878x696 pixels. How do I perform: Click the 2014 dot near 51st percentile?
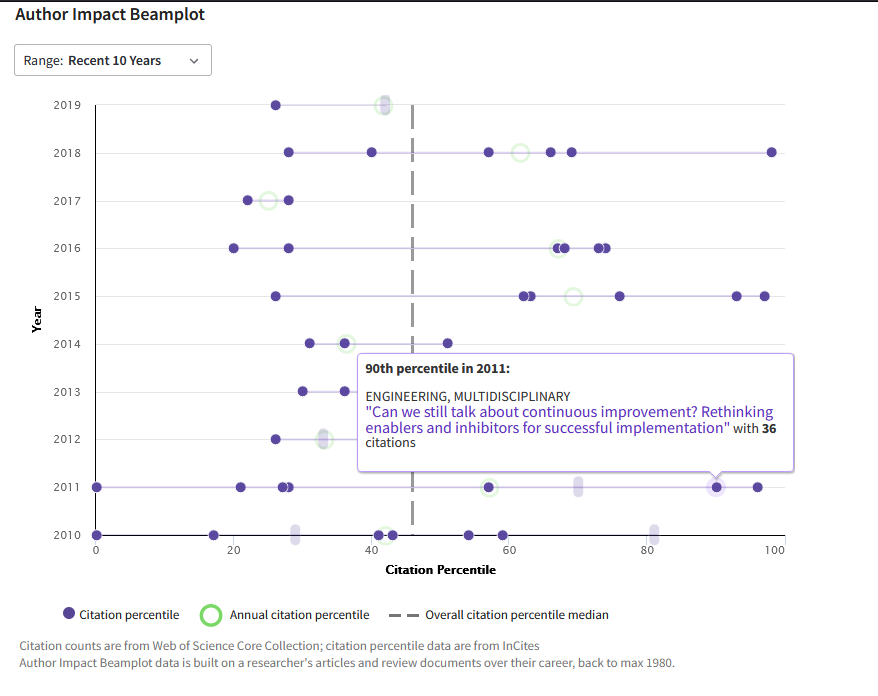point(447,344)
